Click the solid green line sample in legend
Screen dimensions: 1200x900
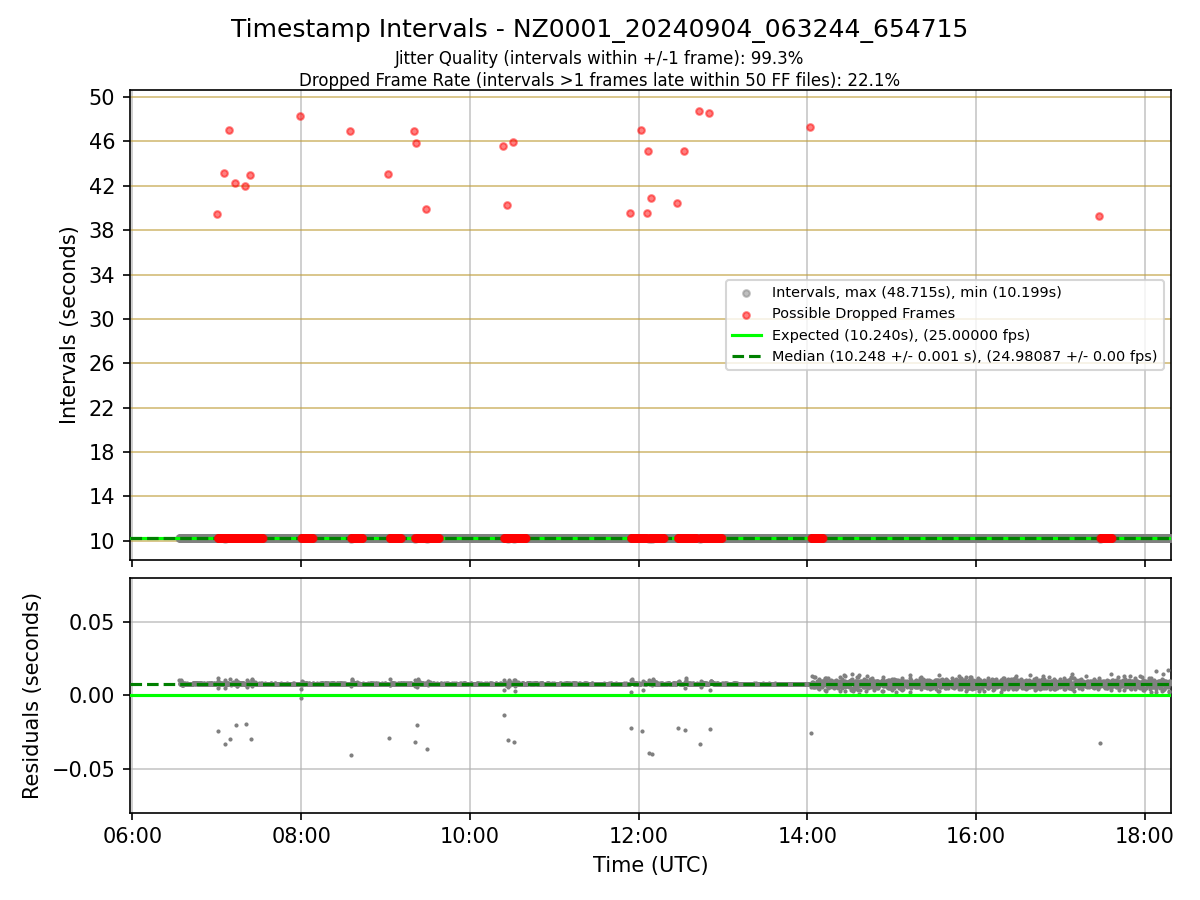746,335
